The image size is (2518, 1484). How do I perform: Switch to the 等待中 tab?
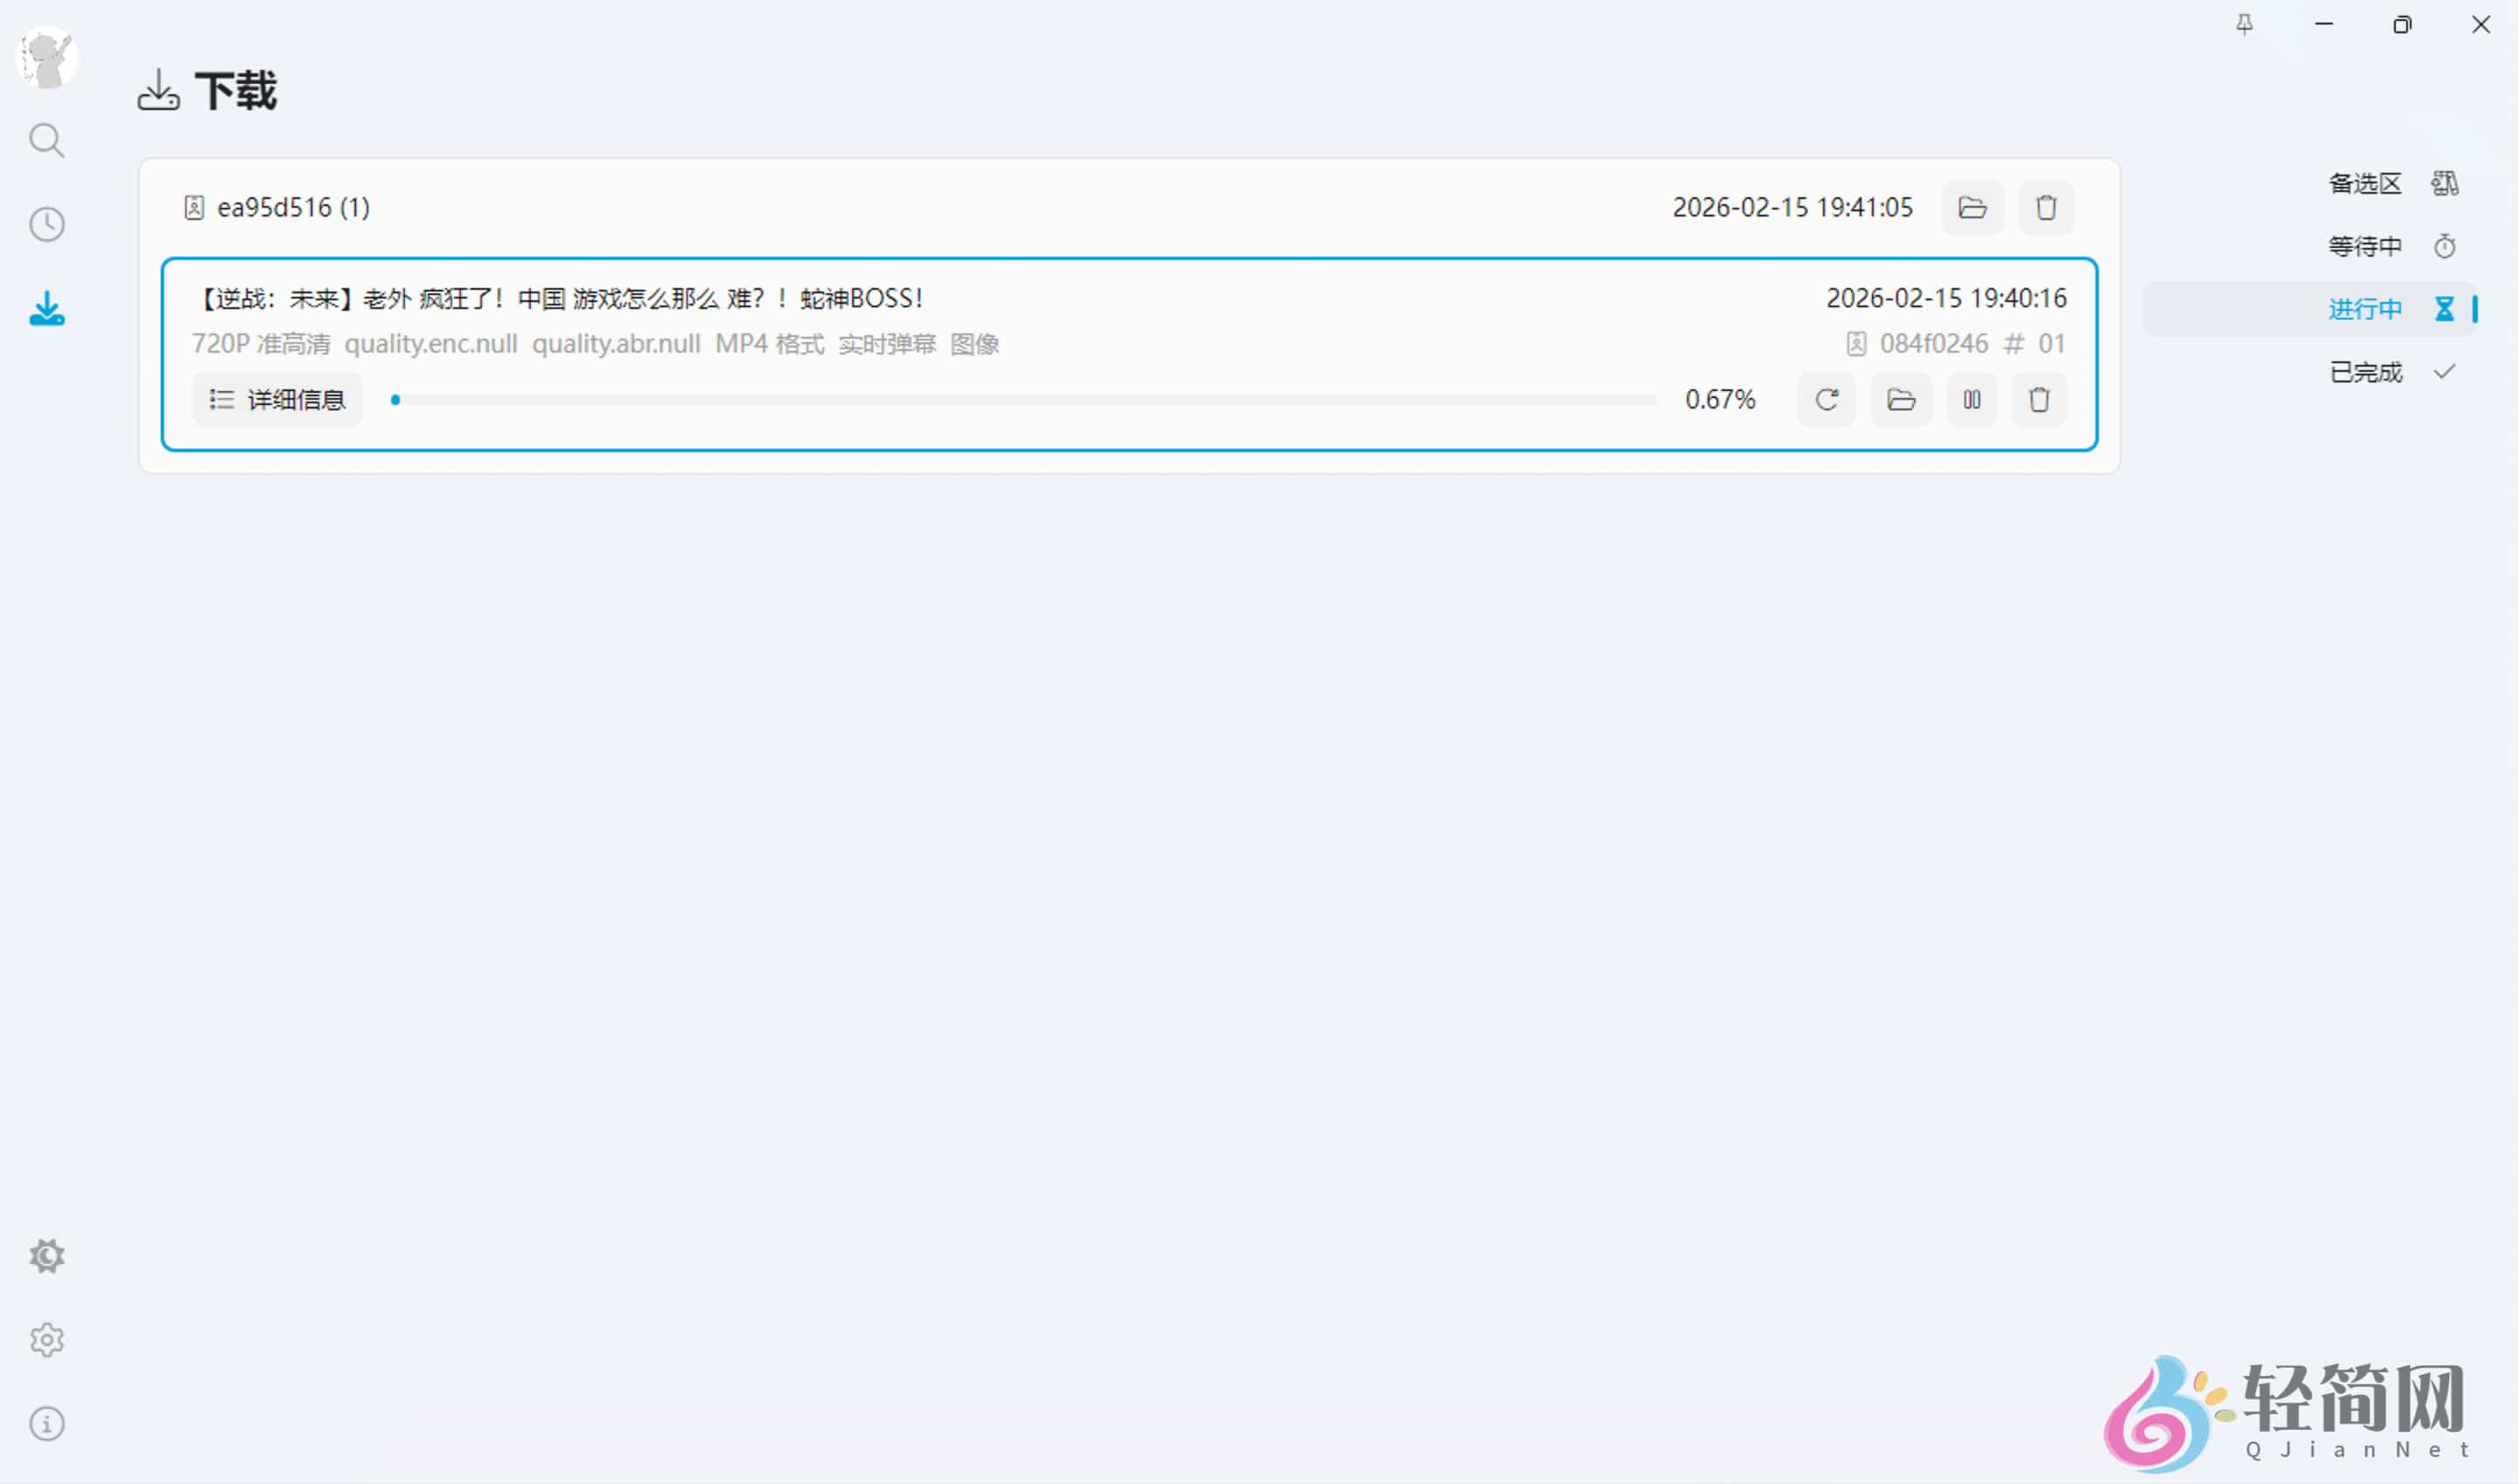(2366, 246)
